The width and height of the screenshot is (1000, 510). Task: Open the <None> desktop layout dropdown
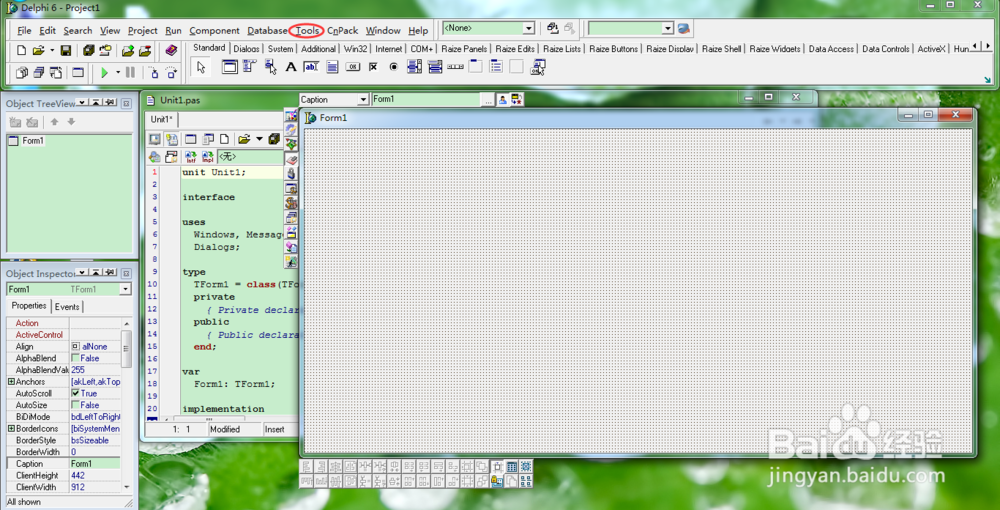(x=528, y=29)
